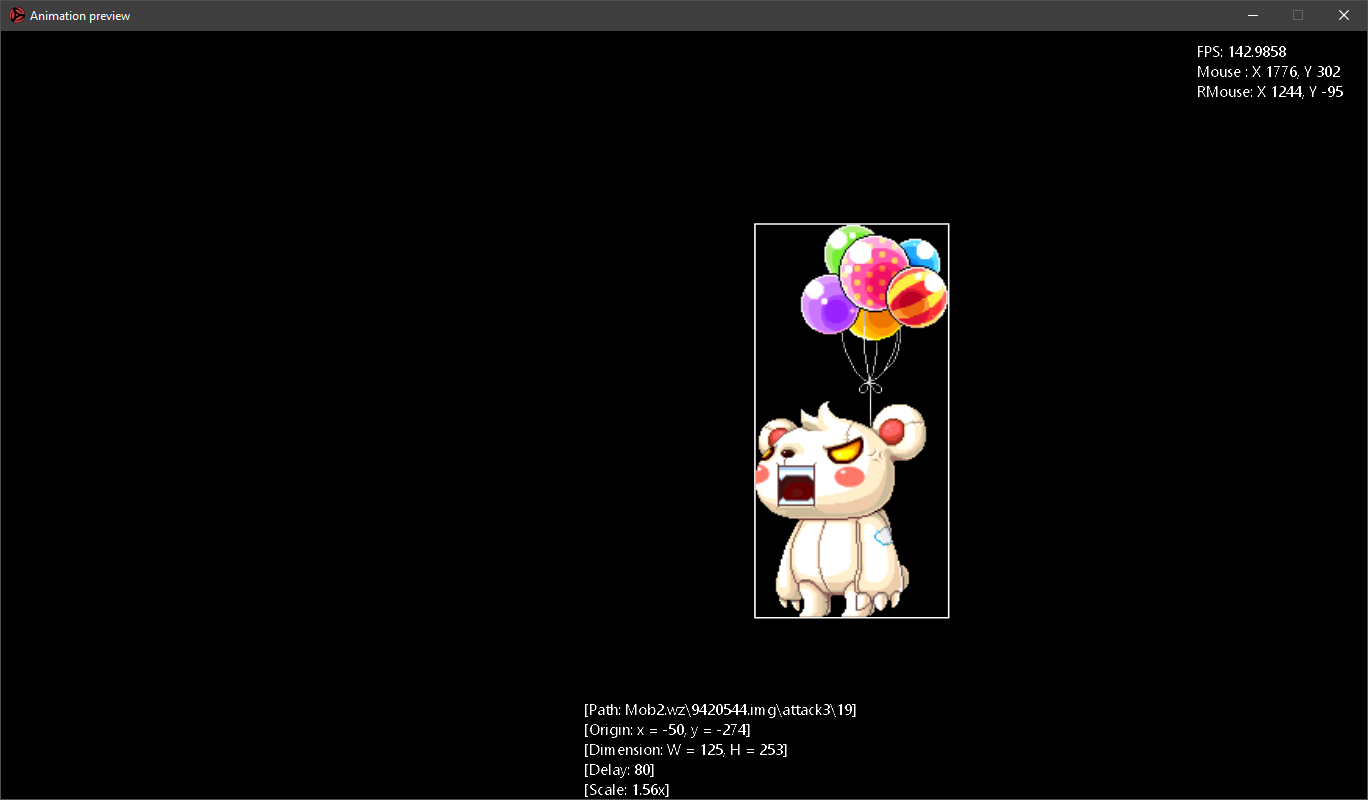Click the Animation preview app icon
Image resolution: width=1368 pixels, height=800 pixels.
[17, 15]
